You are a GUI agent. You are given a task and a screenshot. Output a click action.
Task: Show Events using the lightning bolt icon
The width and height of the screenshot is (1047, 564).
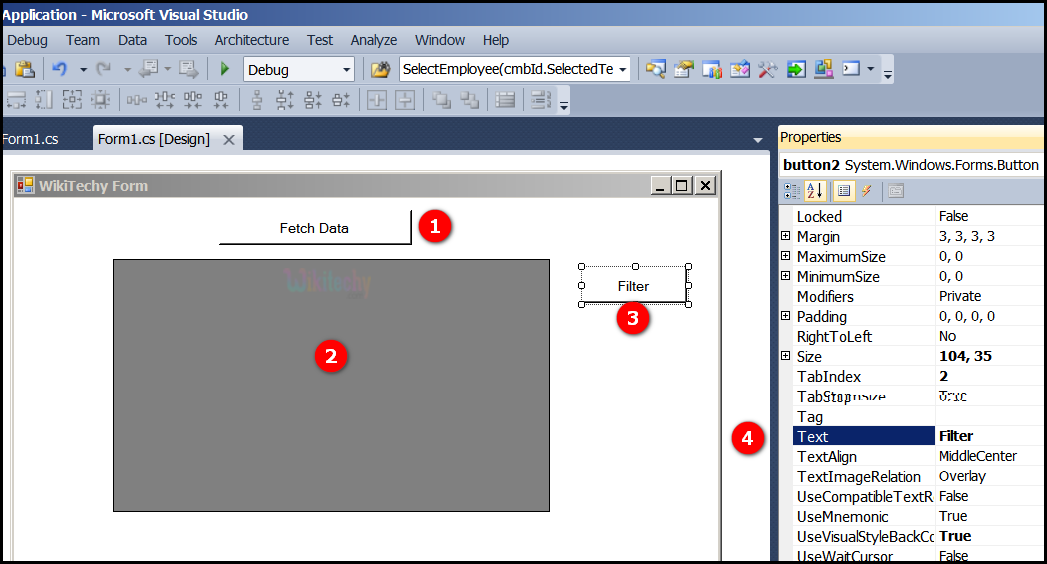click(x=867, y=191)
